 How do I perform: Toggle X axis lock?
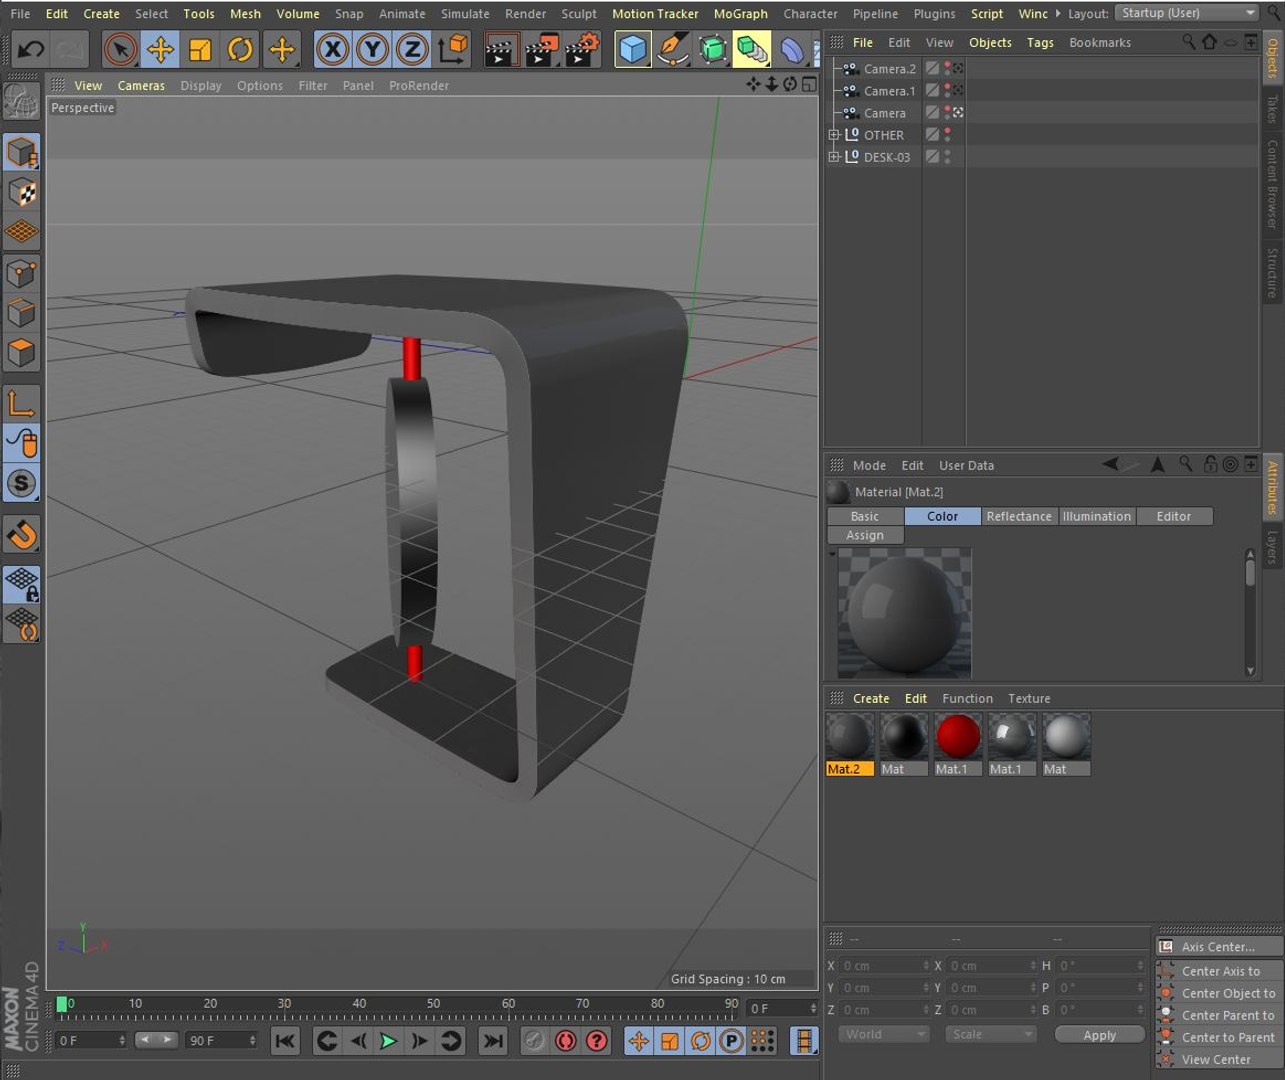[x=332, y=49]
